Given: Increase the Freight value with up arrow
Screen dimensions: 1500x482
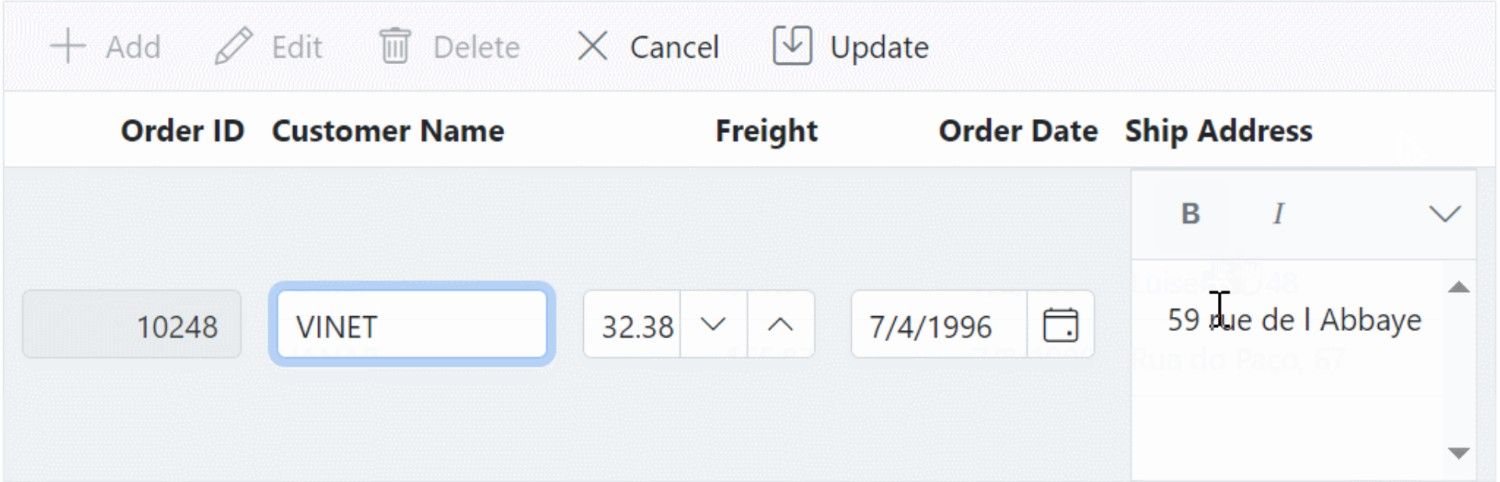Looking at the screenshot, I should coord(781,325).
